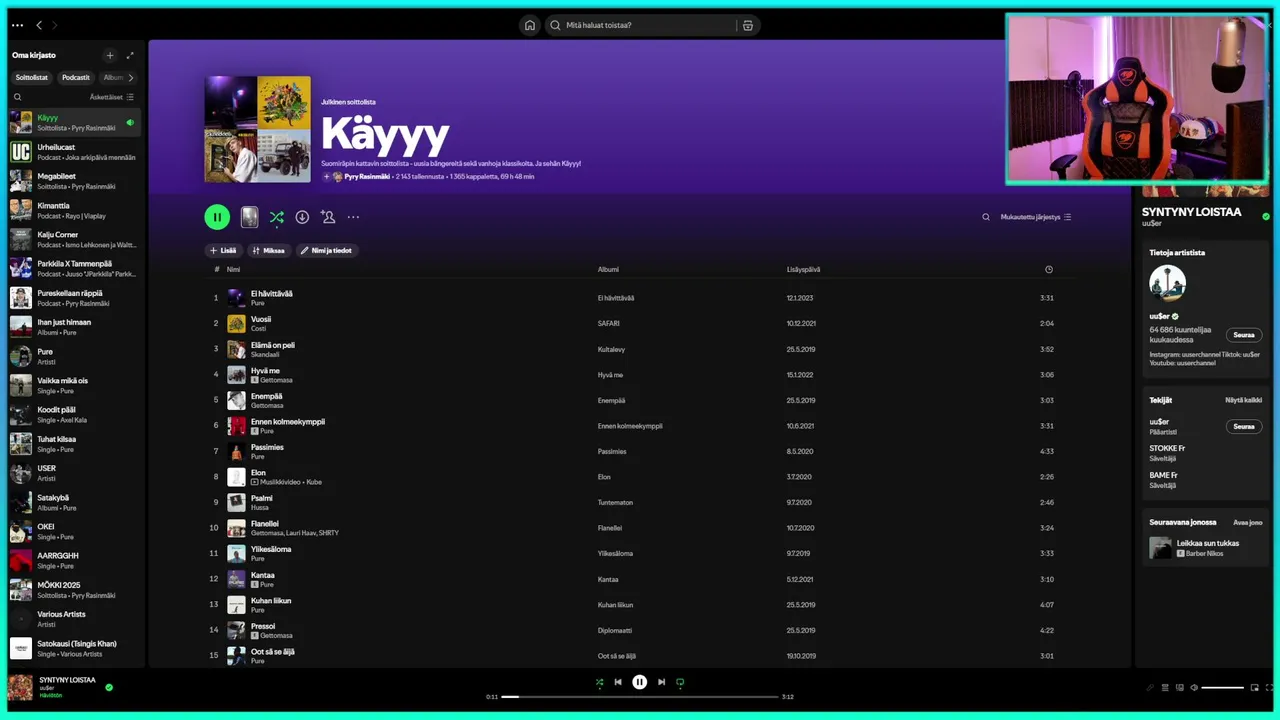Toggle saved checkmark in bottom now-playing bar
Image resolution: width=1280 pixels, height=720 pixels.
tap(109, 688)
